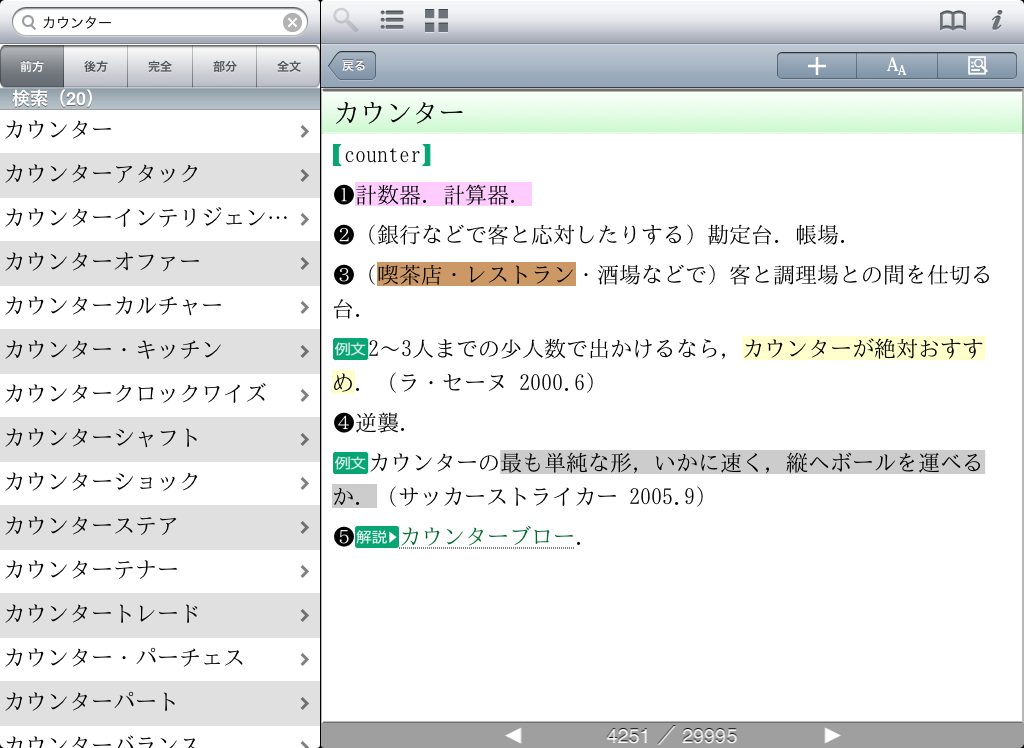Screen dimensions: 1024x748
Task: Open the font size adjustment button
Action: pos(897,66)
